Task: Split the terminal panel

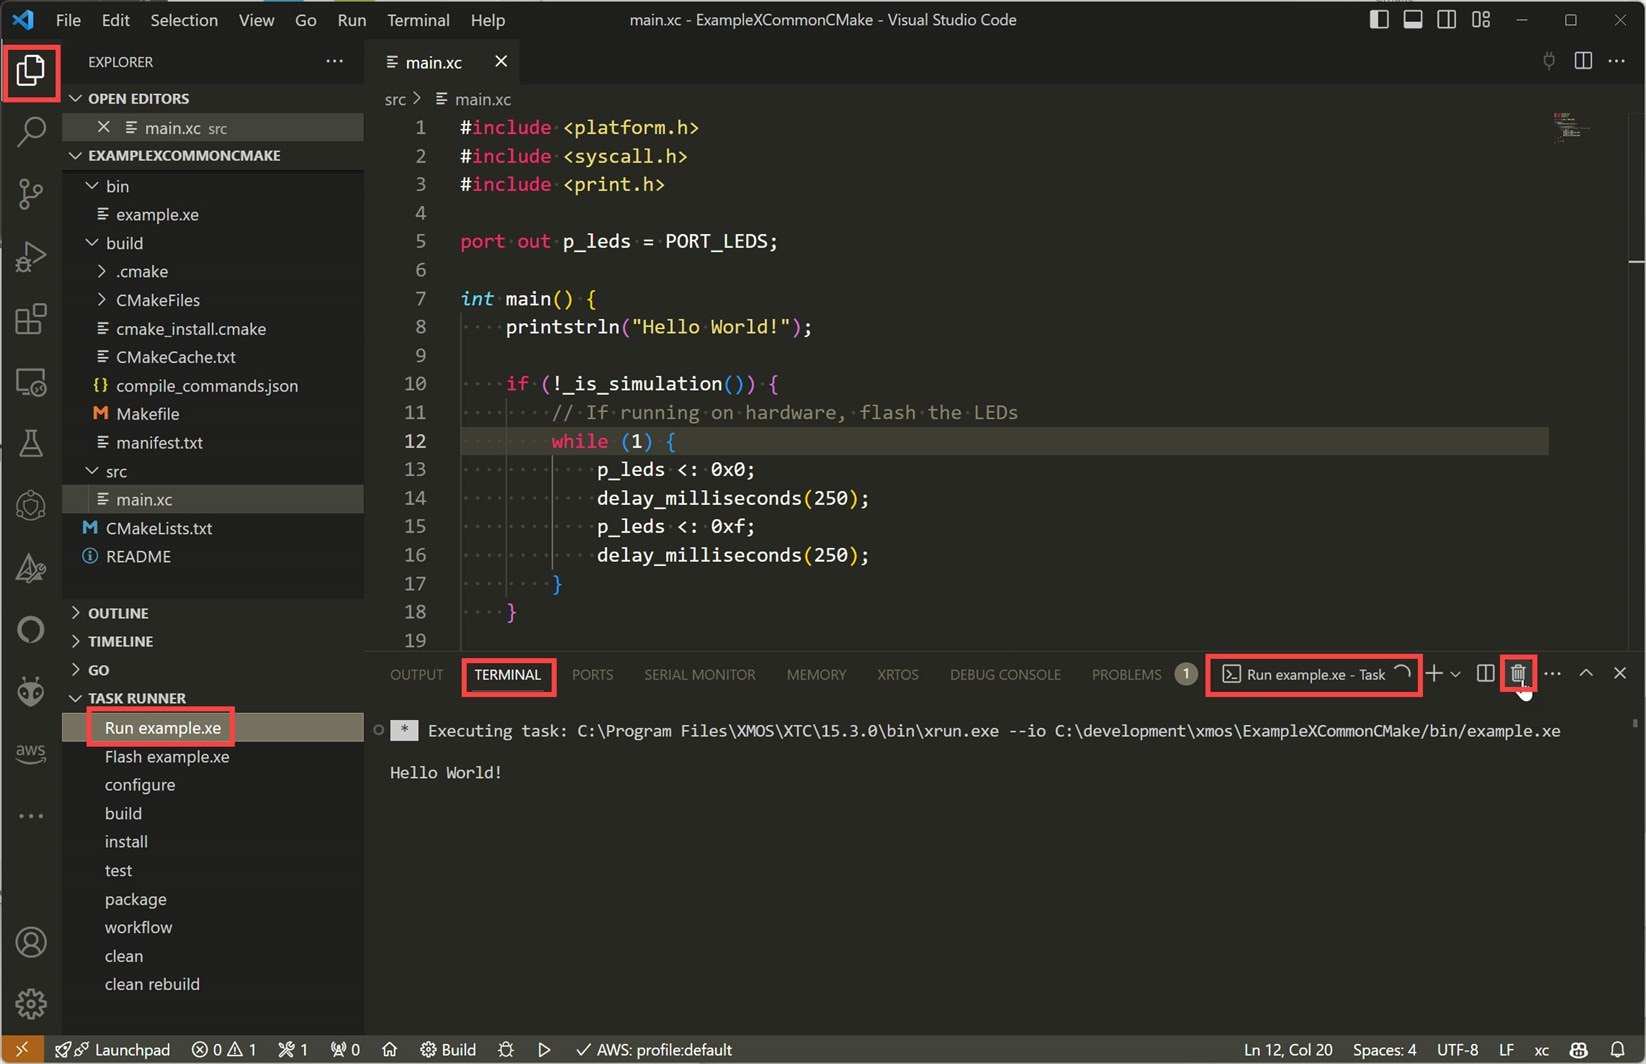Action: [1485, 674]
